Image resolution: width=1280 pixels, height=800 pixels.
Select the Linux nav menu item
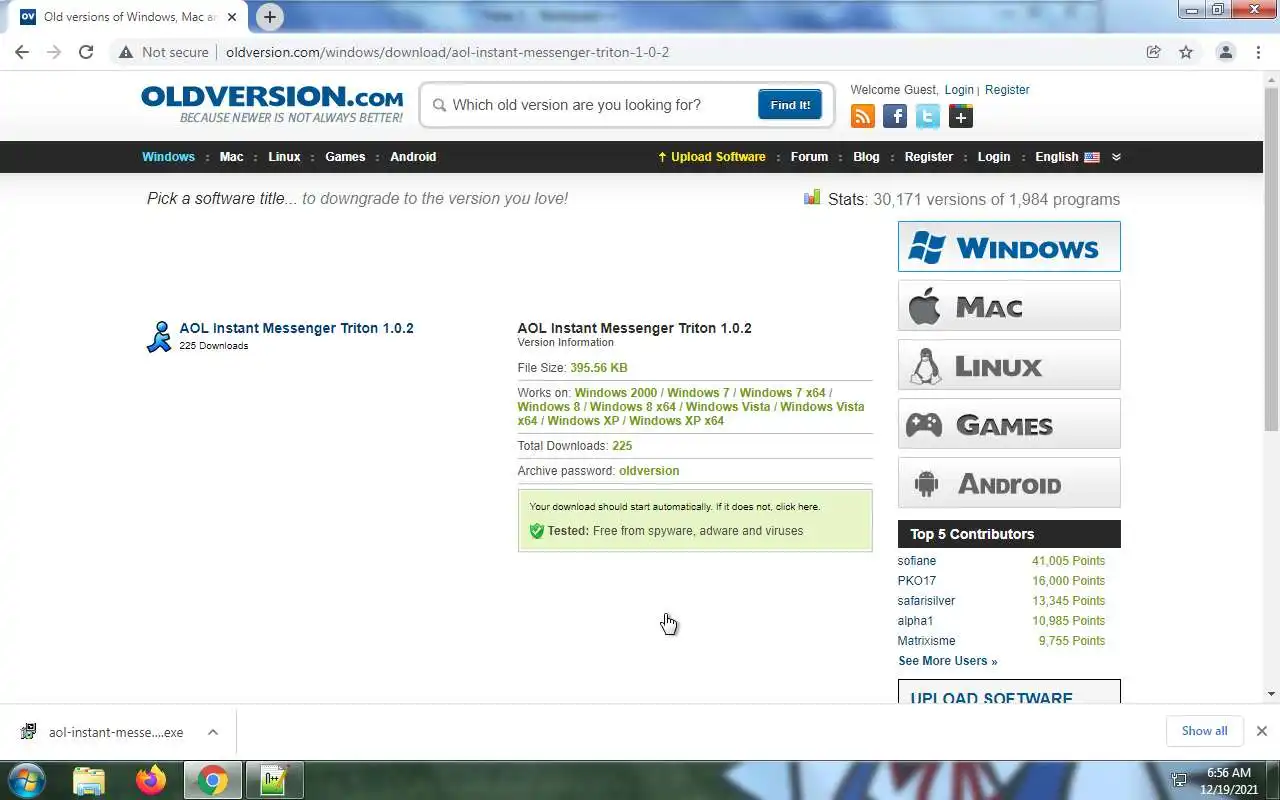284,157
